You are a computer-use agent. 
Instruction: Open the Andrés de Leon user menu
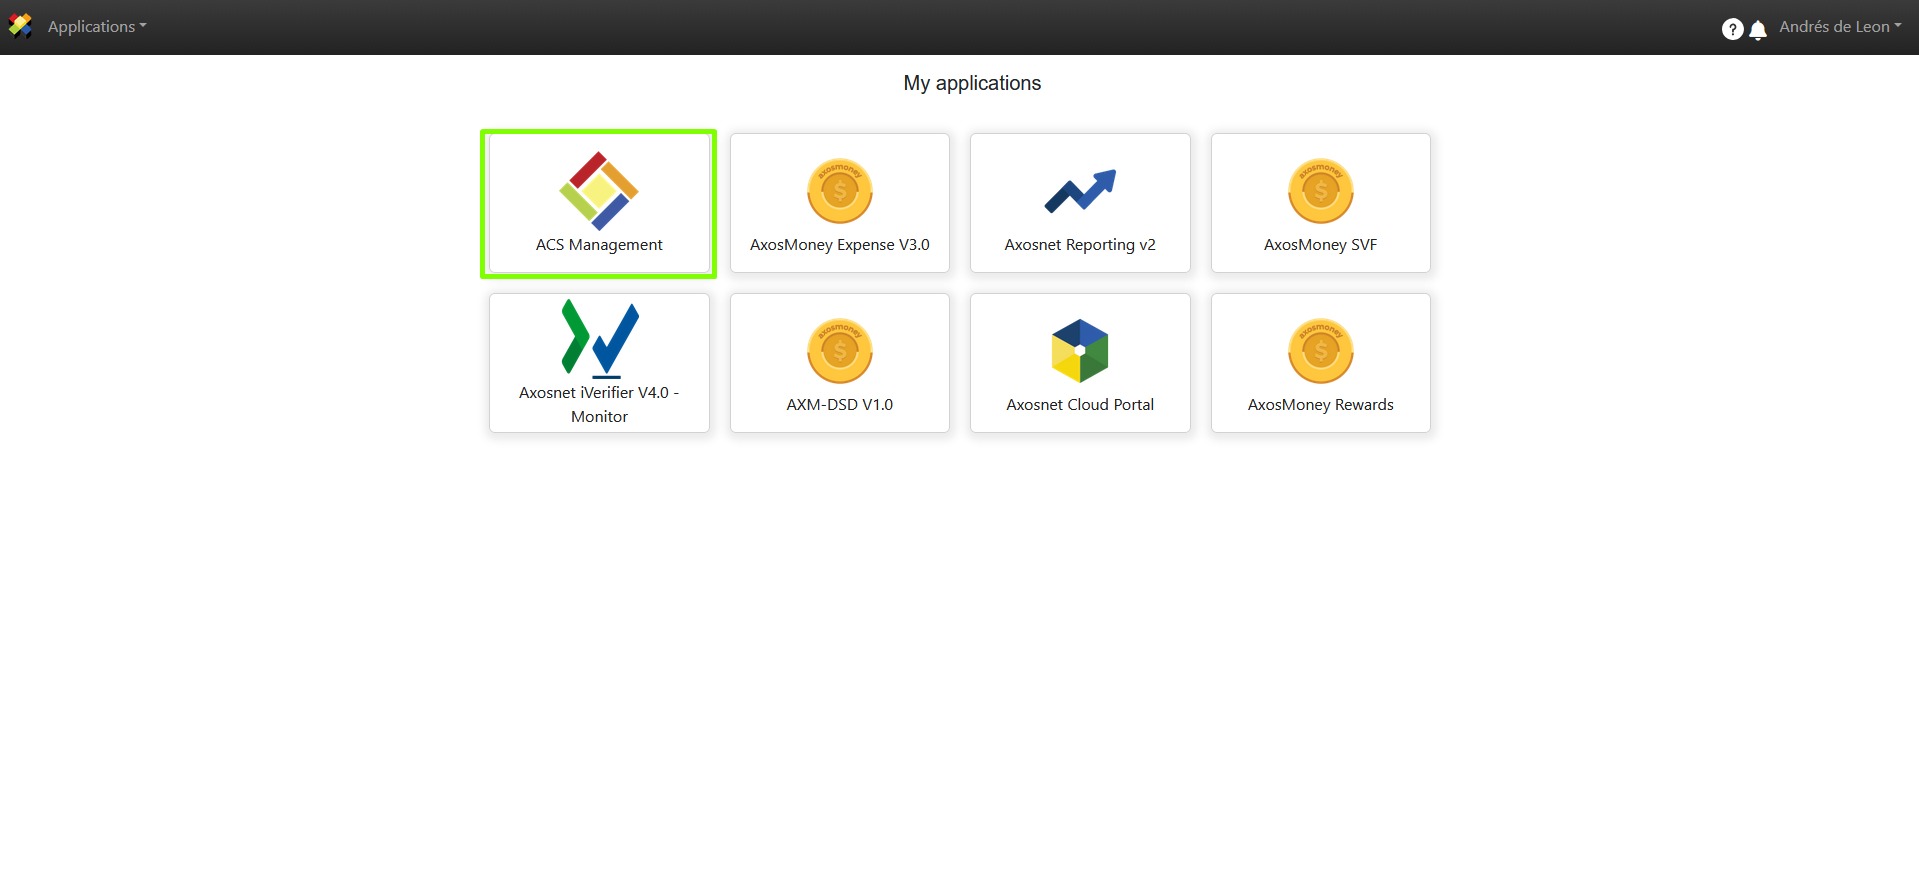tap(1839, 27)
